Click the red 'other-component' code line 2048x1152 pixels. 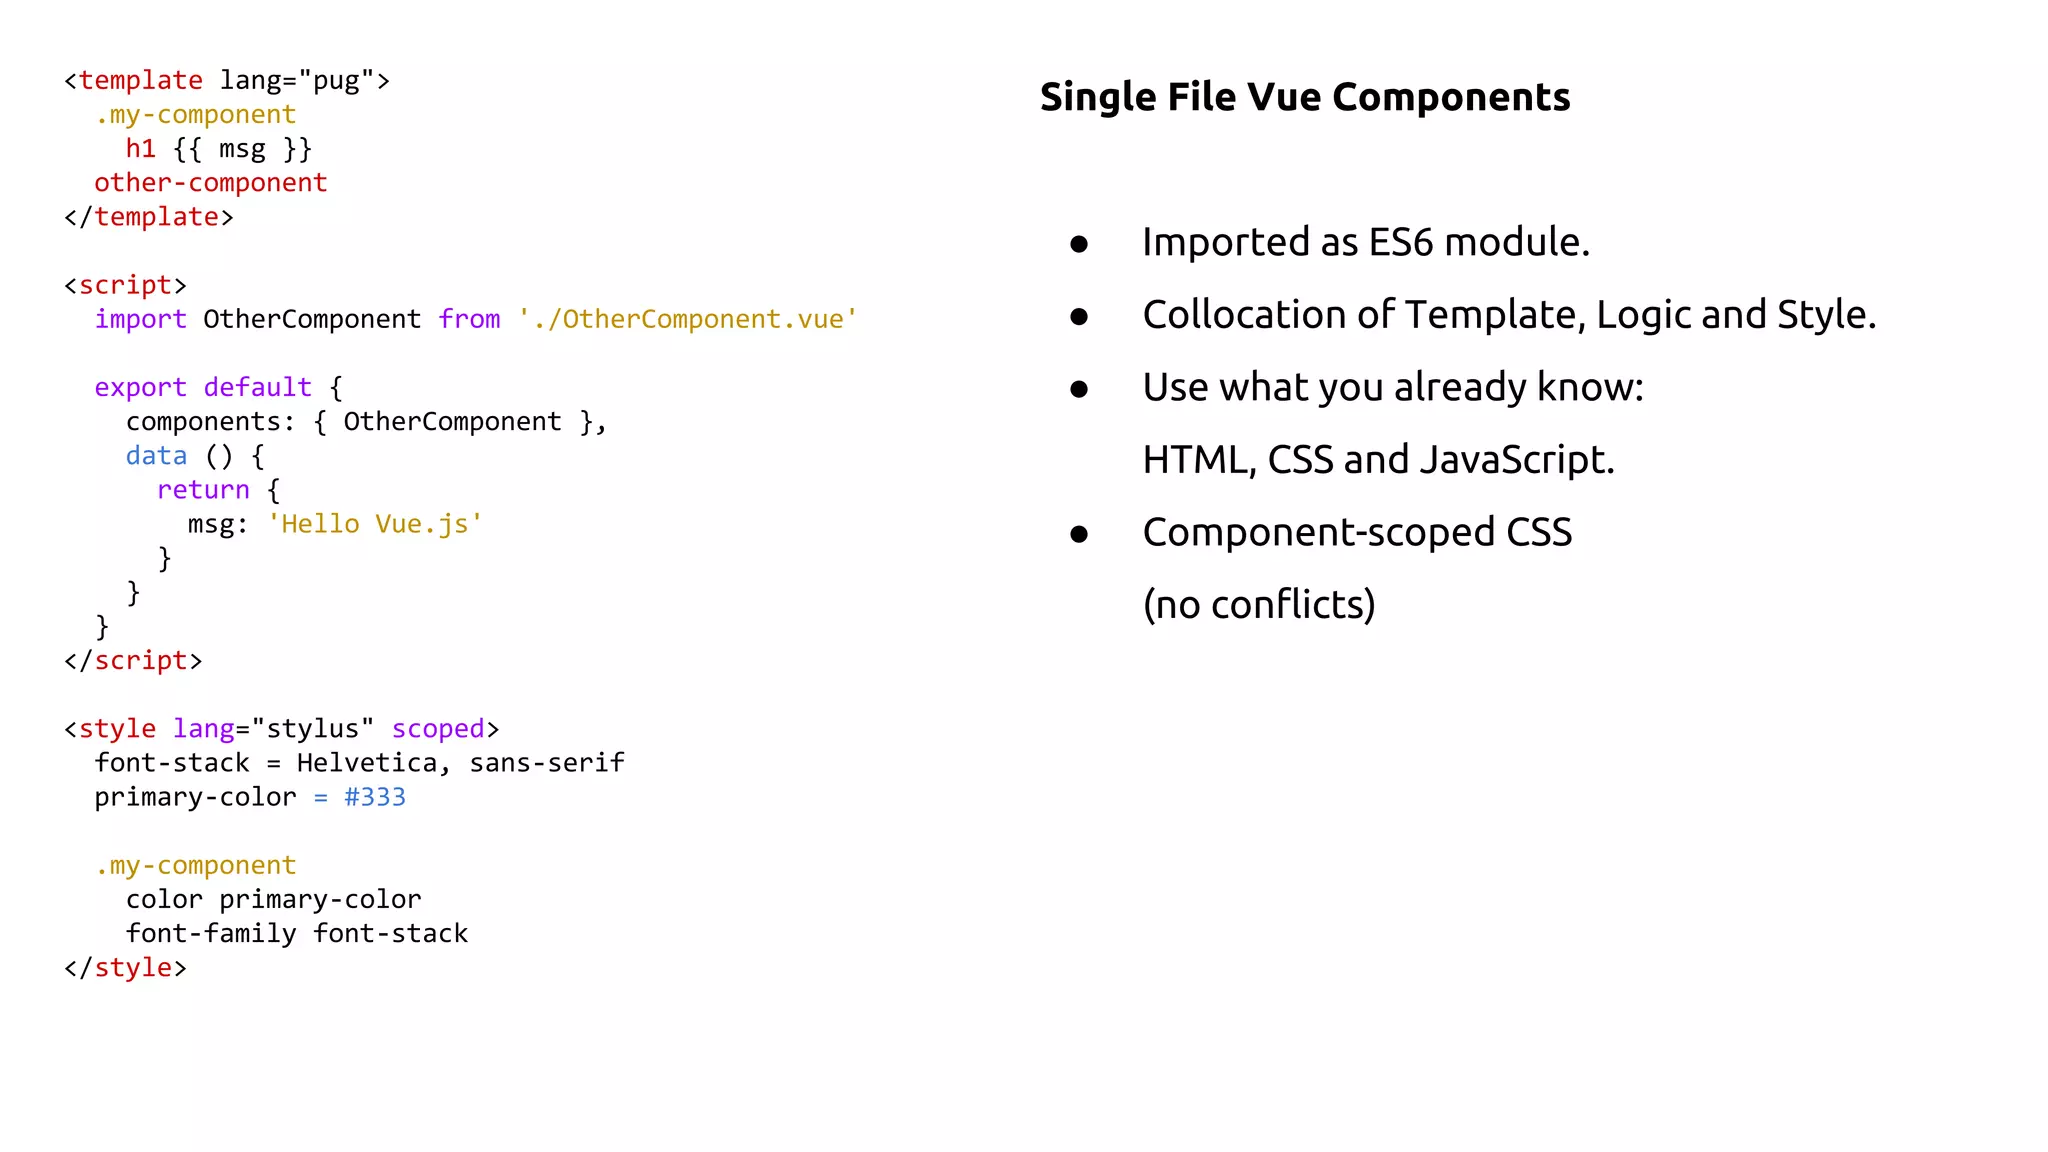pyautogui.click(x=210, y=184)
